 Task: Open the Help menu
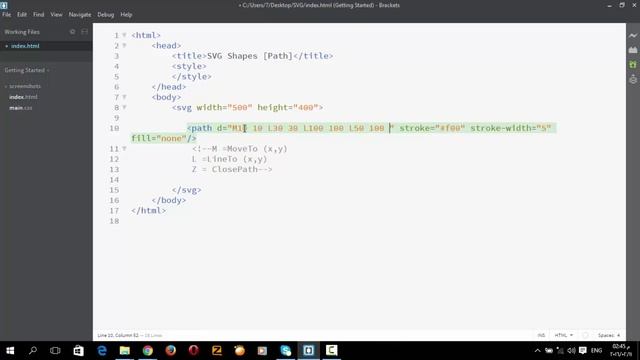click(x=126, y=14)
